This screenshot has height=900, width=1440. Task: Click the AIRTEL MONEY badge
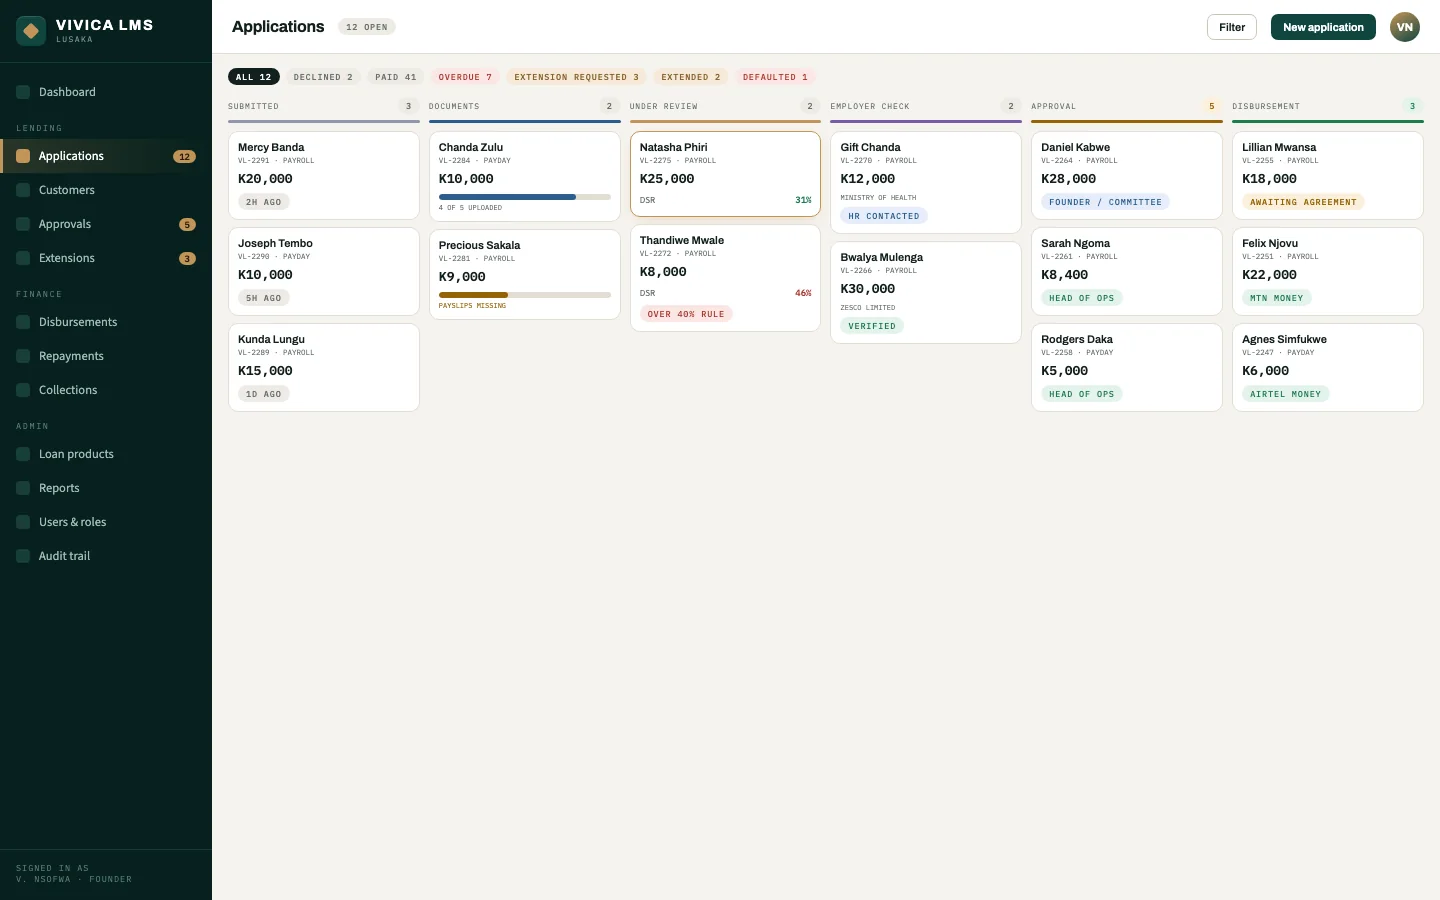[x=1285, y=394]
